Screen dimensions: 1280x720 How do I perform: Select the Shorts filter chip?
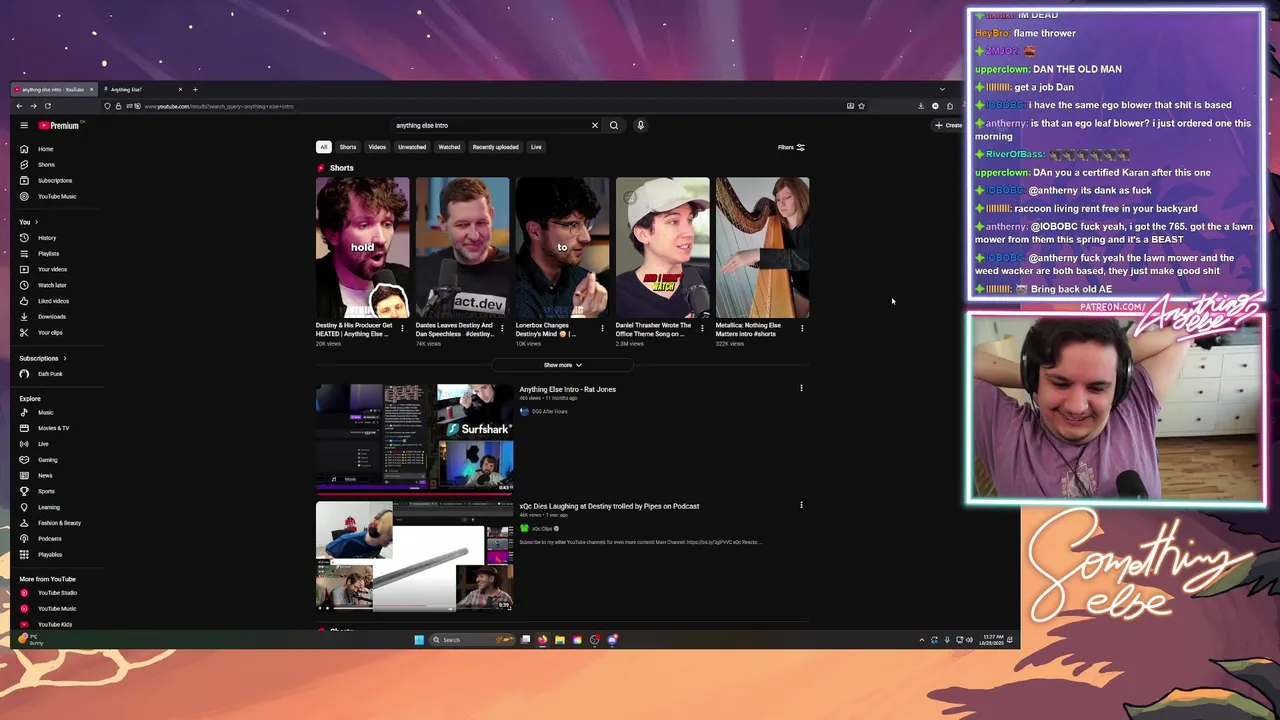point(347,147)
